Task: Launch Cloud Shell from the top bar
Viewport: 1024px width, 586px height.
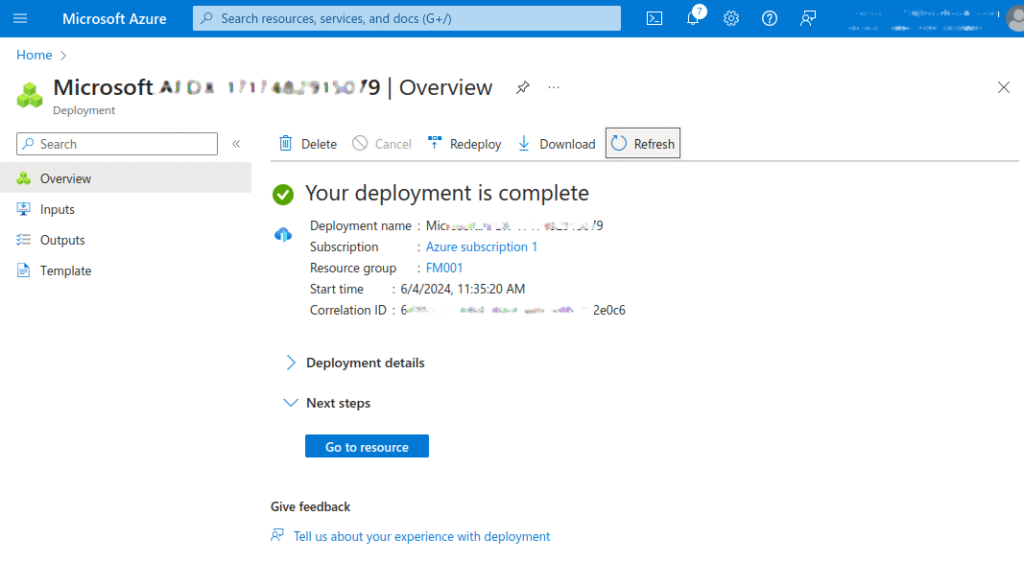Action: (x=654, y=18)
